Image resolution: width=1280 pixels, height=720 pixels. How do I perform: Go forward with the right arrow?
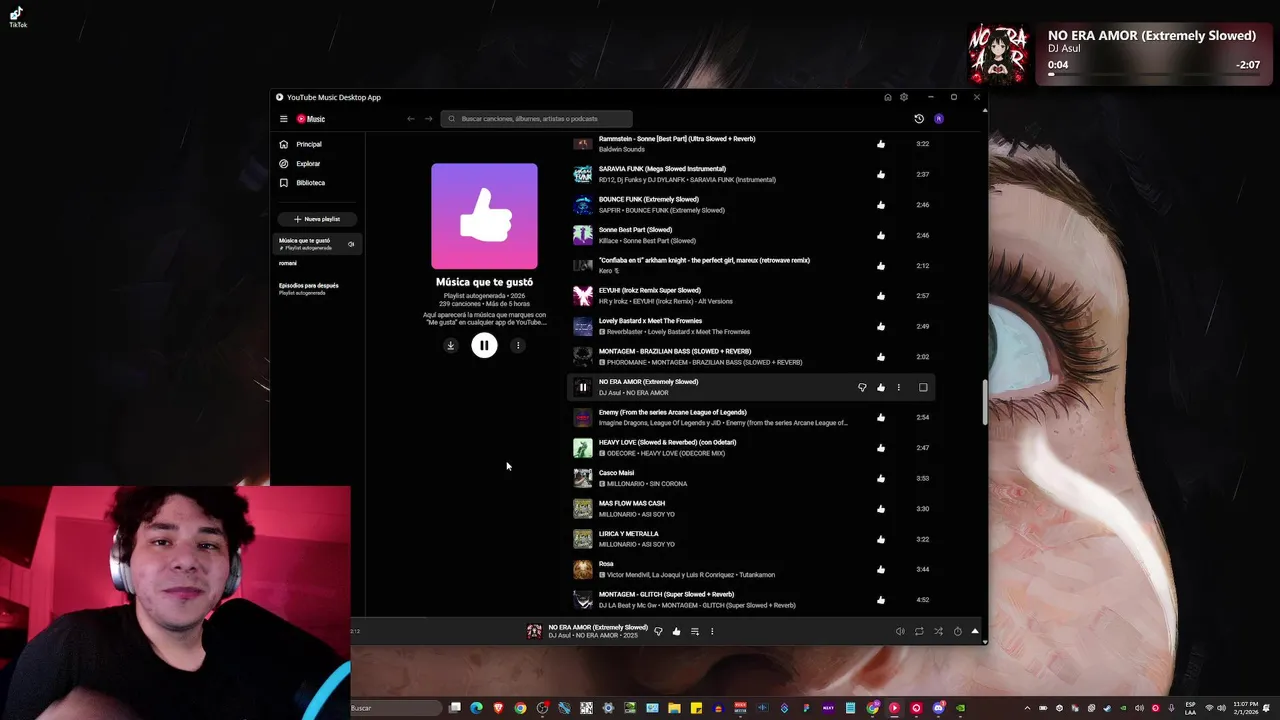coord(429,119)
